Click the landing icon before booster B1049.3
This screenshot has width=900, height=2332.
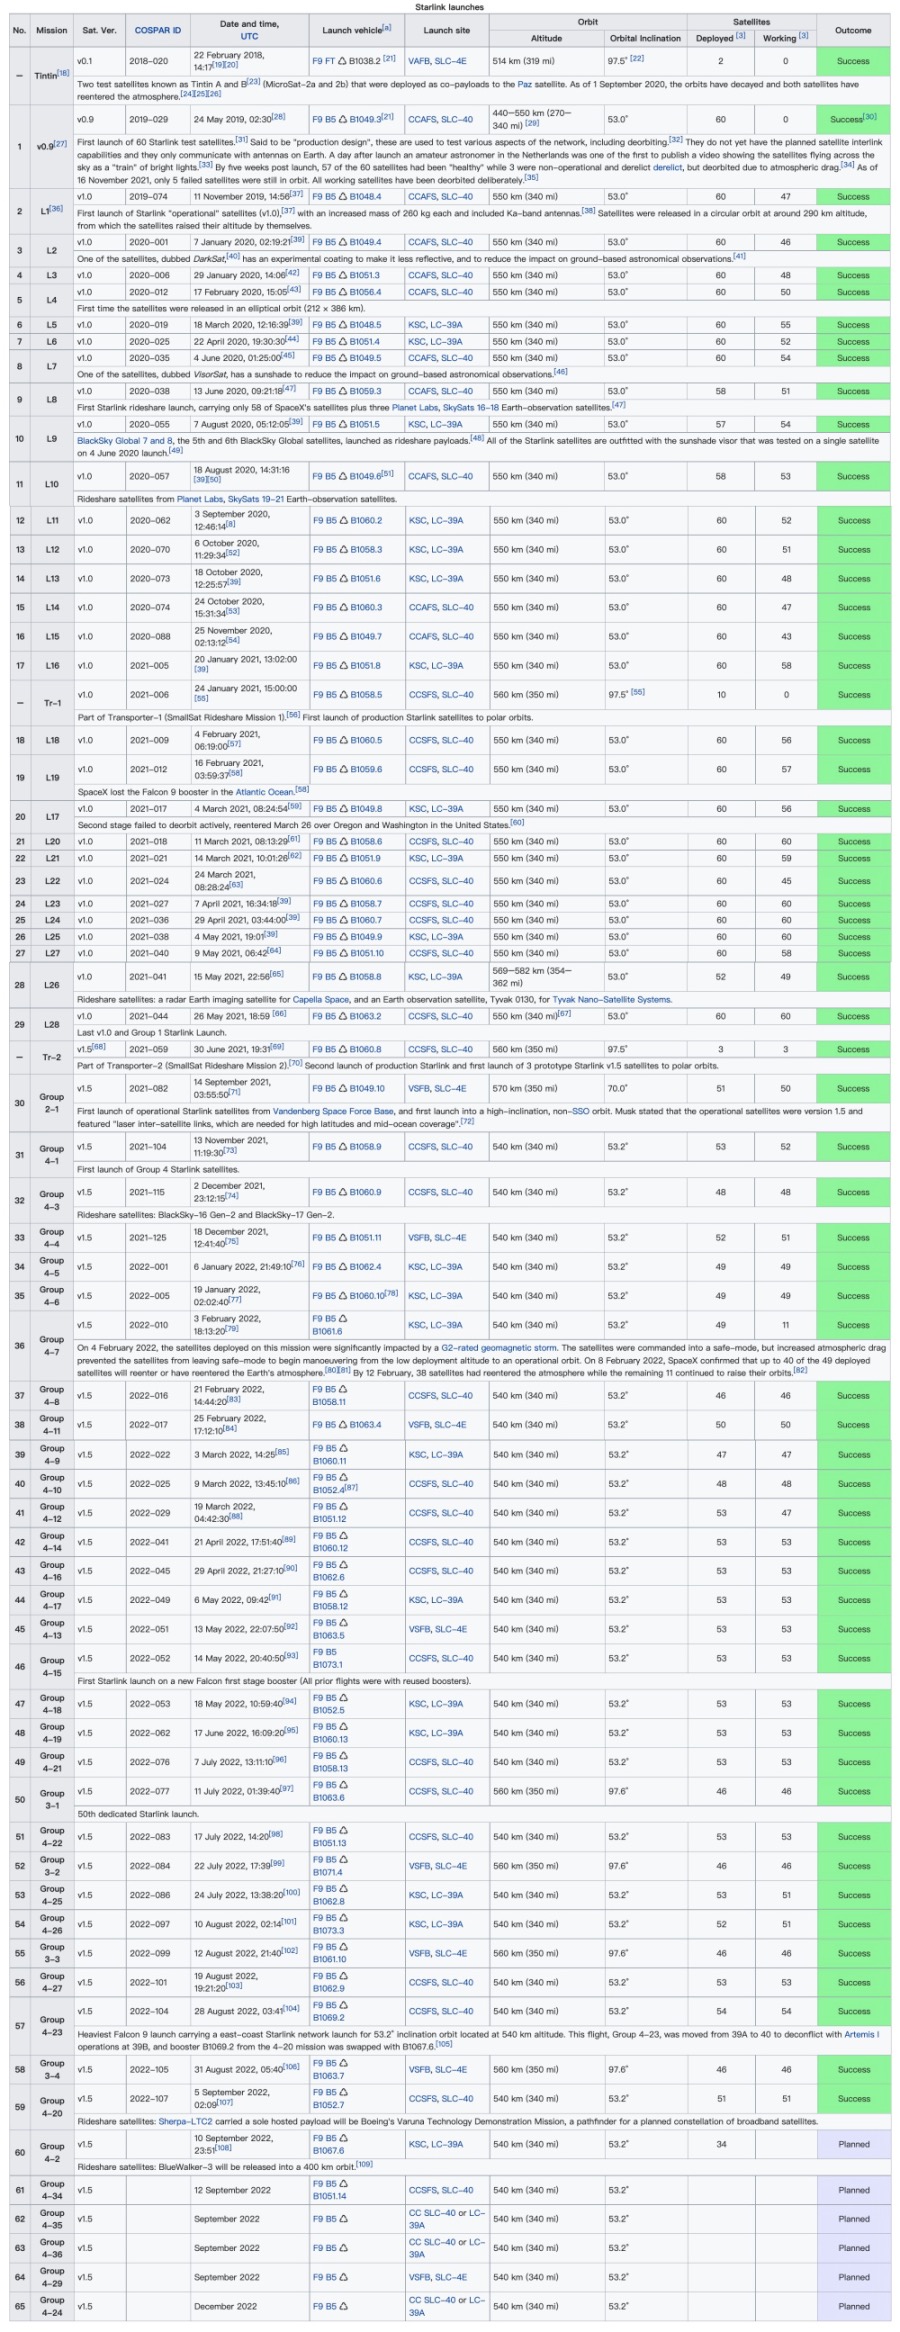tap(343, 119)
